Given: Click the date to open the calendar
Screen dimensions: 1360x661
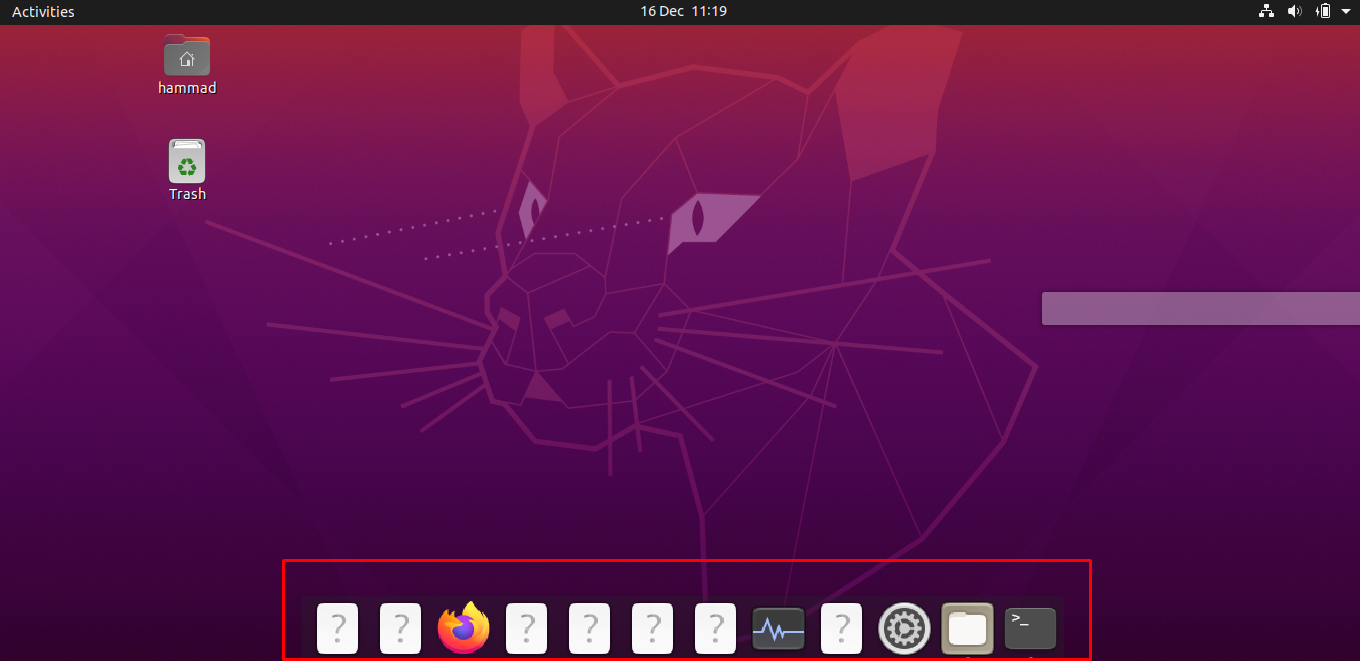Looking at the screenshot, I should coord(683,11).
